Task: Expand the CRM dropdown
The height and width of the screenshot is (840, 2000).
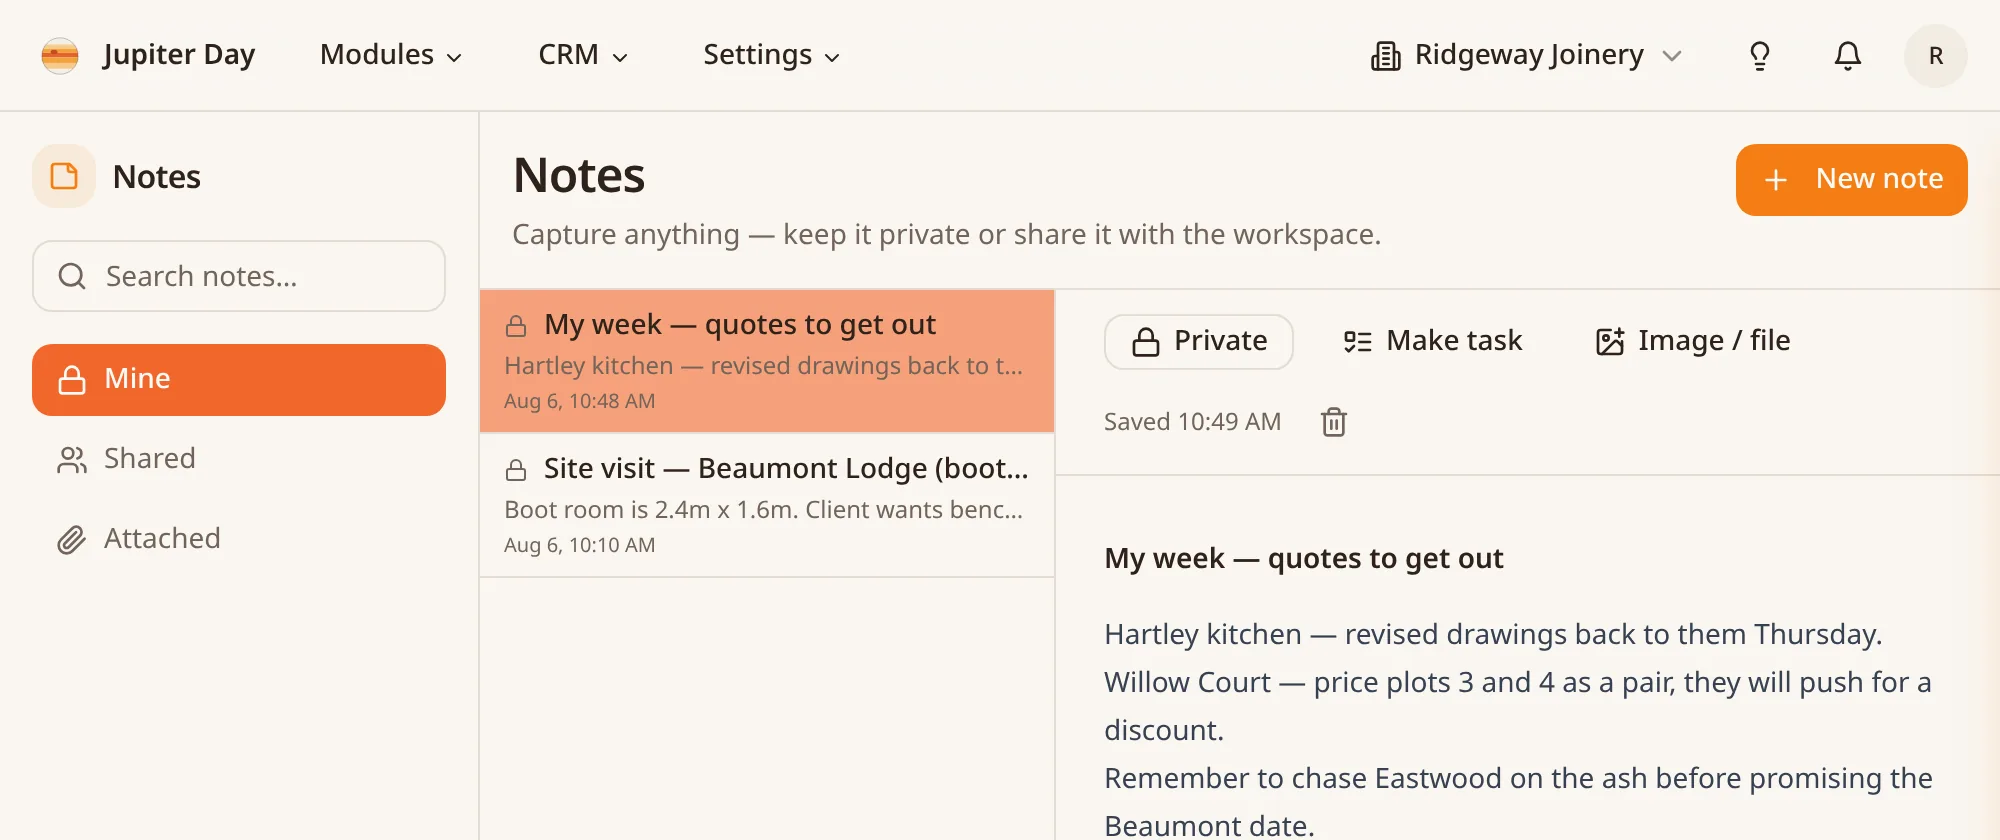Action: [583, 55]
